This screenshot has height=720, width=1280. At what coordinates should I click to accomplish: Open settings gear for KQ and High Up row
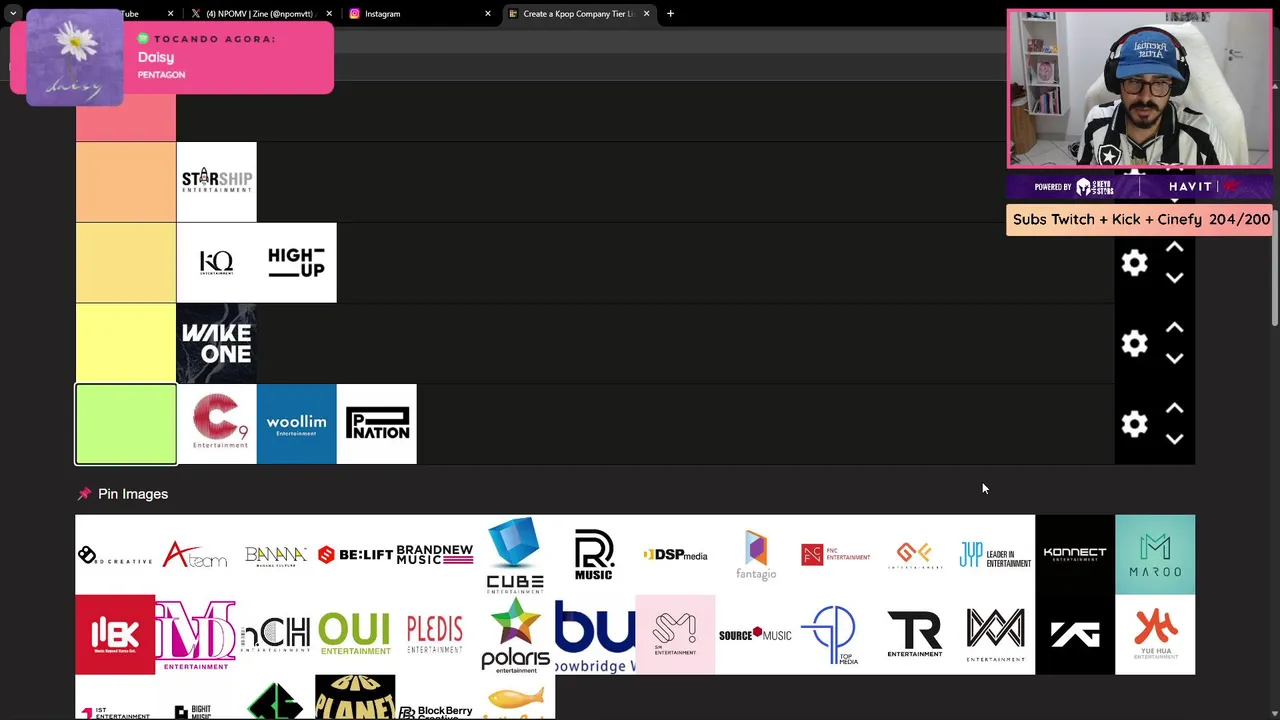(x=1134, y=263)
